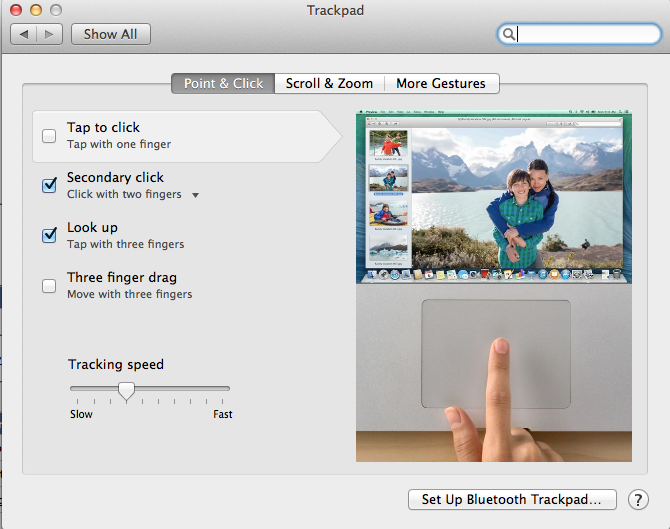Close the Trackpad window
This screenshot has width=670, height=529.
click(16, 10)
